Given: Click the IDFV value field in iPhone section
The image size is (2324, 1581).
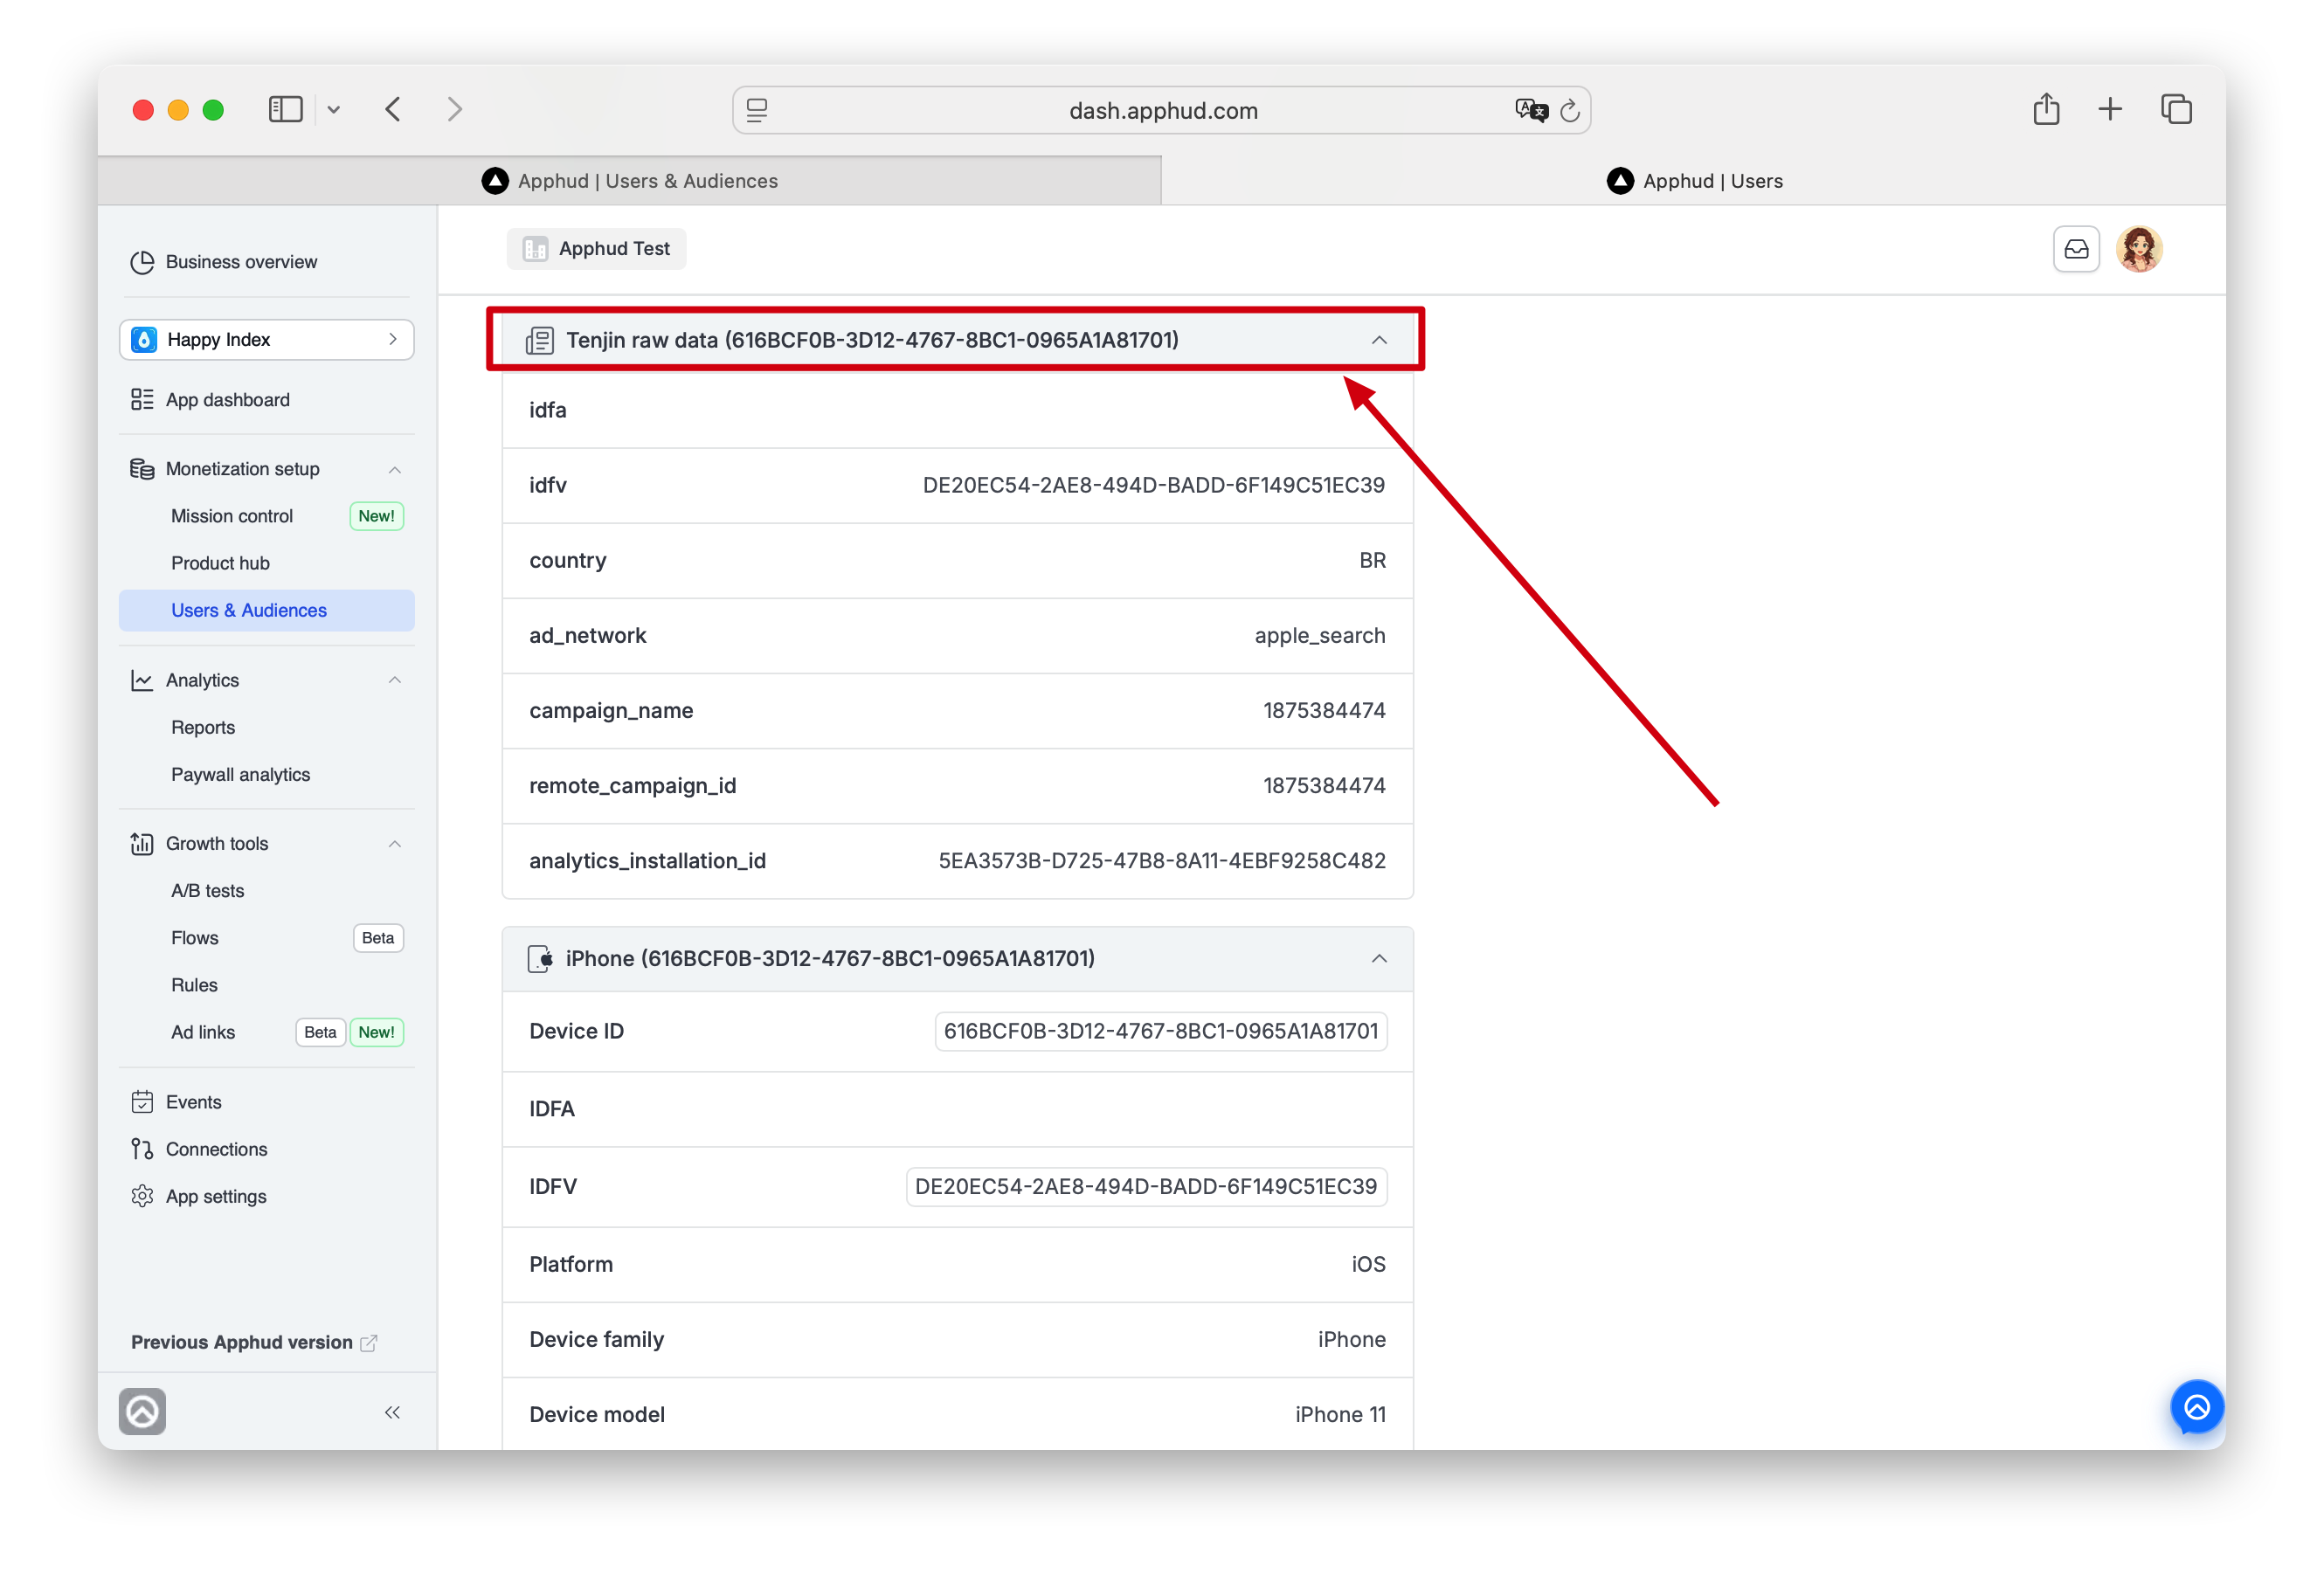Looking at the screenshot, I should click(1146, 1186).
